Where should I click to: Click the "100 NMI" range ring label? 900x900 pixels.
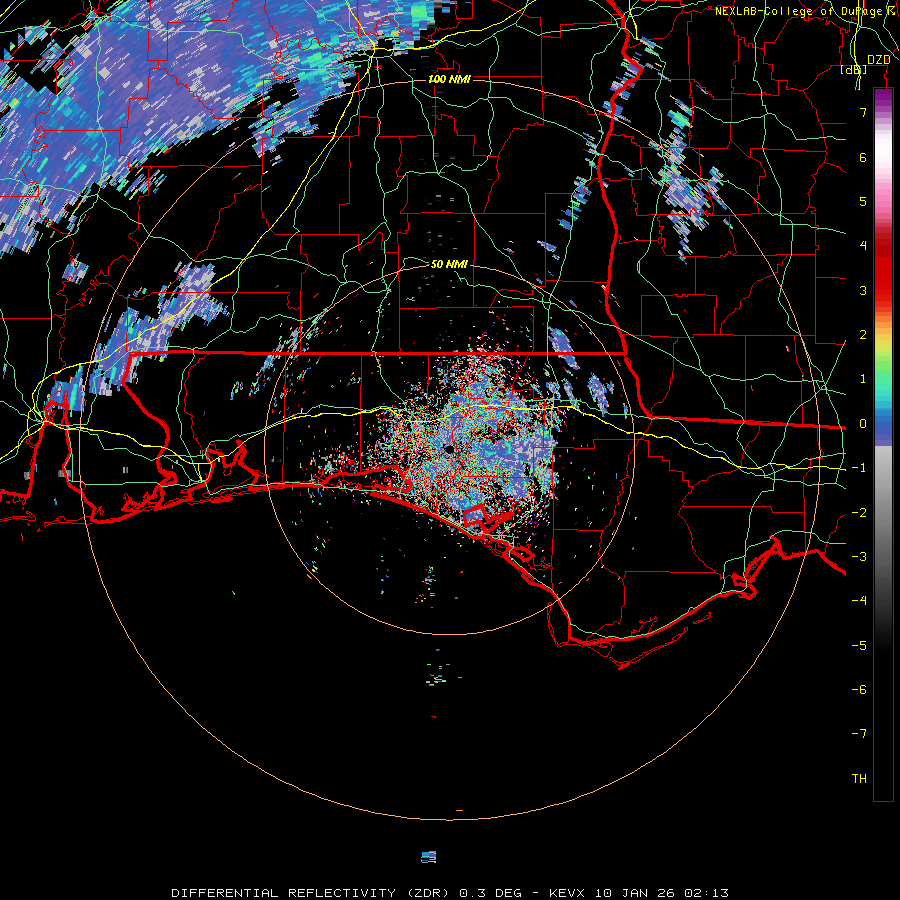pyautogui.click(x=449, y=79)
